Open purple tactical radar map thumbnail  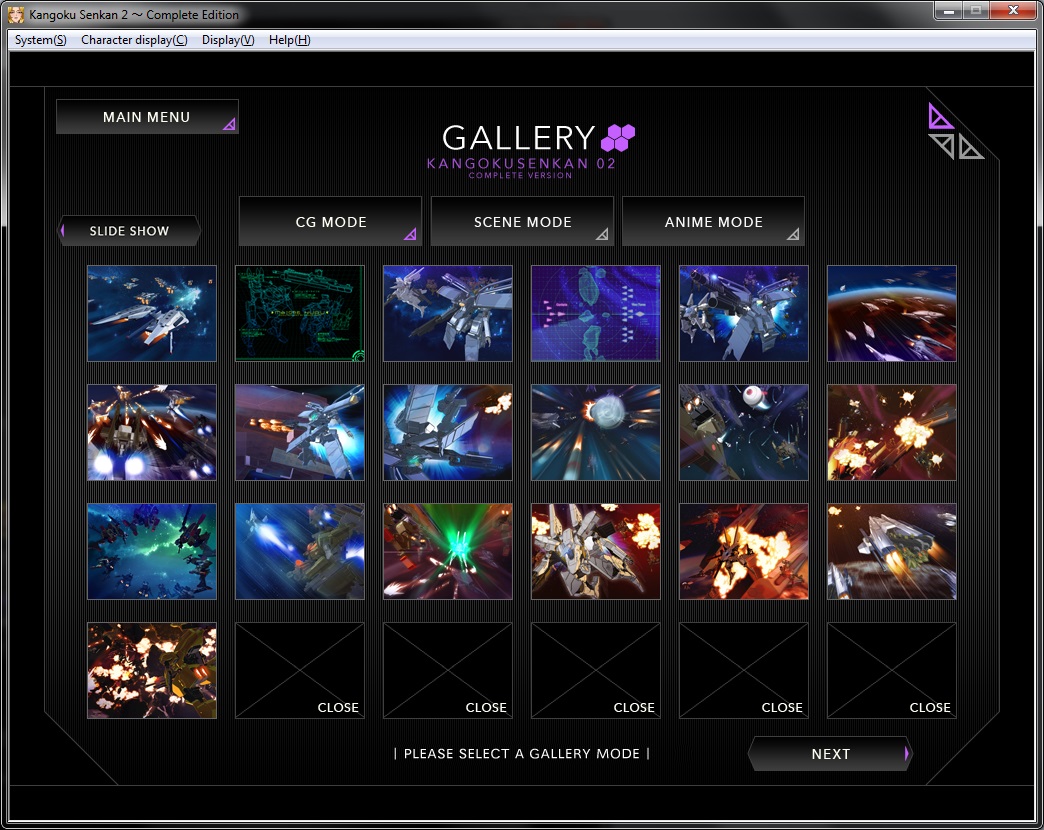pyautogui.click(x=596, y=313)
